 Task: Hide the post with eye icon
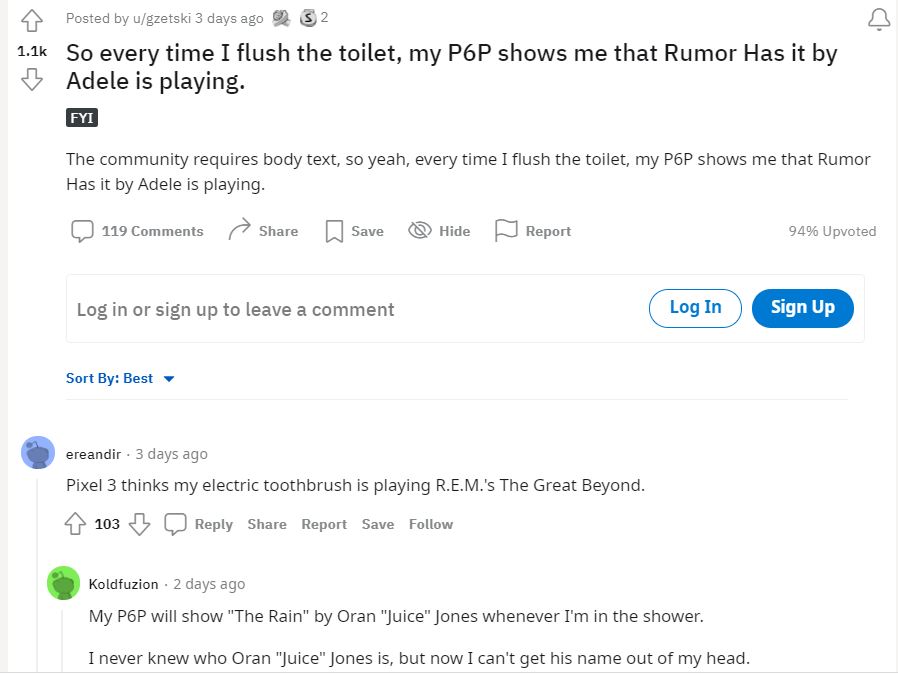[420, 231]
